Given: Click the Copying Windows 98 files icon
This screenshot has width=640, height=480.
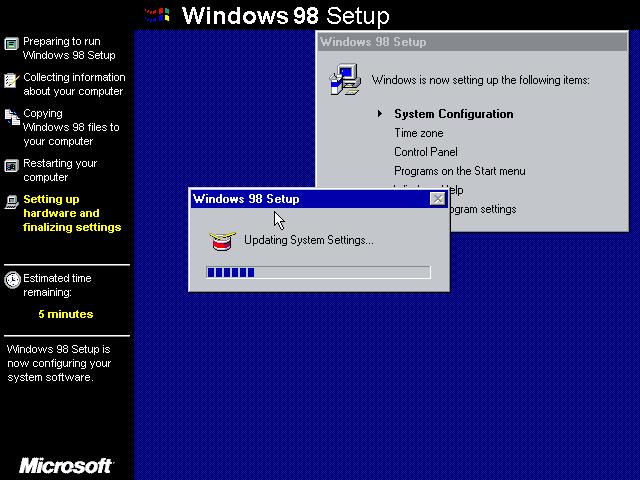Looking at the screenshot, I should (x=12, y=117).
